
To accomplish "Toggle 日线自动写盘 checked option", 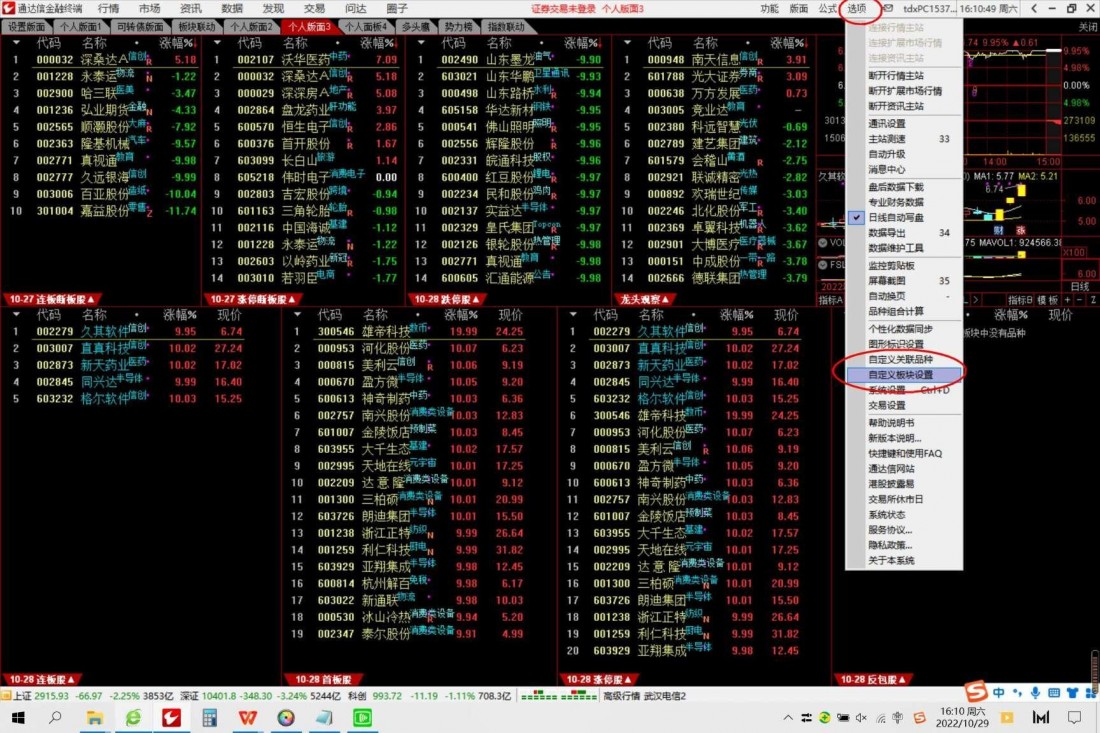I will coord(897,217).
